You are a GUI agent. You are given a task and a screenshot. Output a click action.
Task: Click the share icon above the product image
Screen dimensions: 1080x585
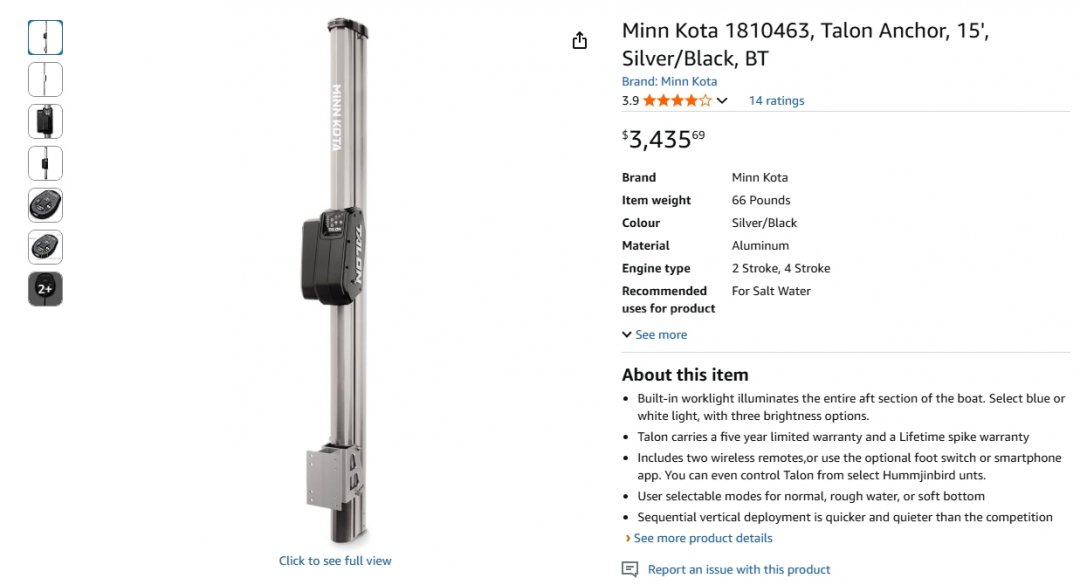click(579, 40)
